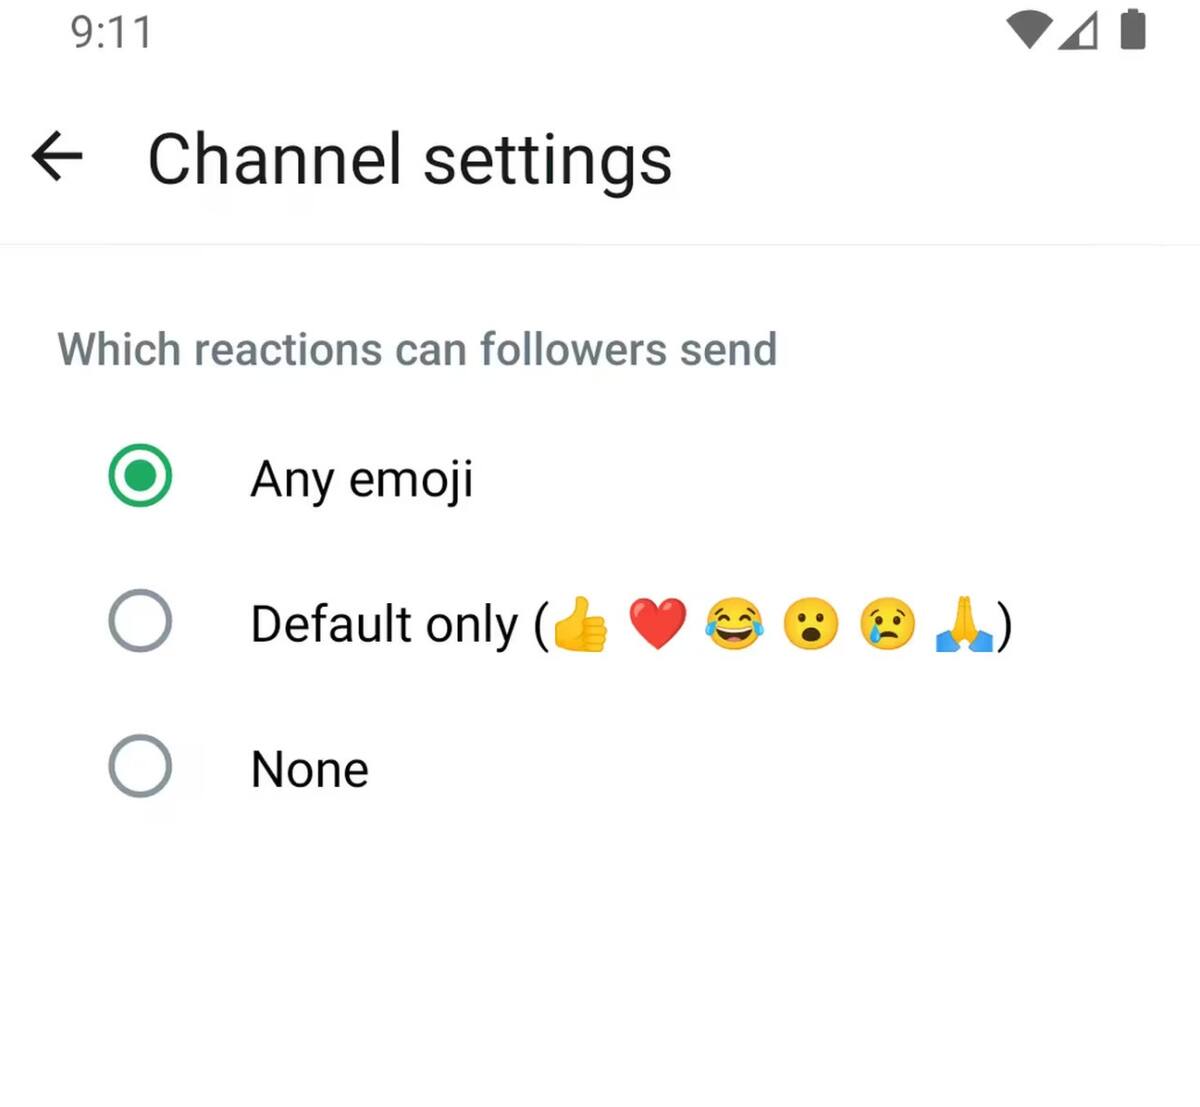Select the Any emoji radio button
The width and height of the screenshot is (1200, 1107).
[x=140, y=476]
